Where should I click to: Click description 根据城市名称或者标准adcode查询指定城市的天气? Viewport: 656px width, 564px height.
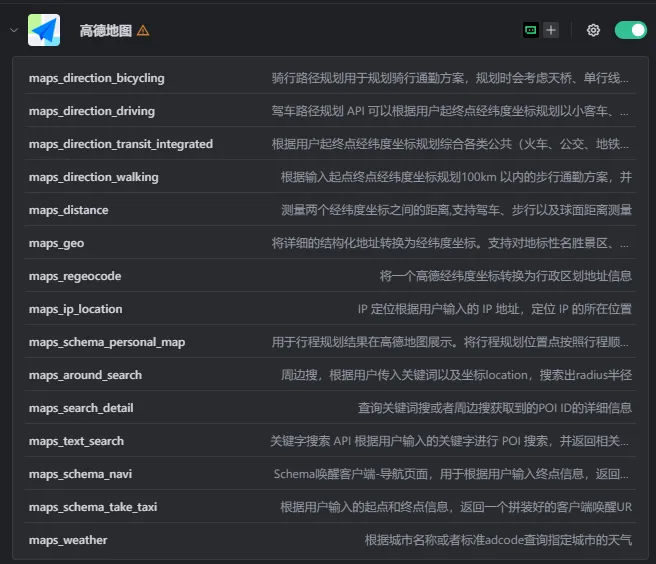(x=498, y=540)
